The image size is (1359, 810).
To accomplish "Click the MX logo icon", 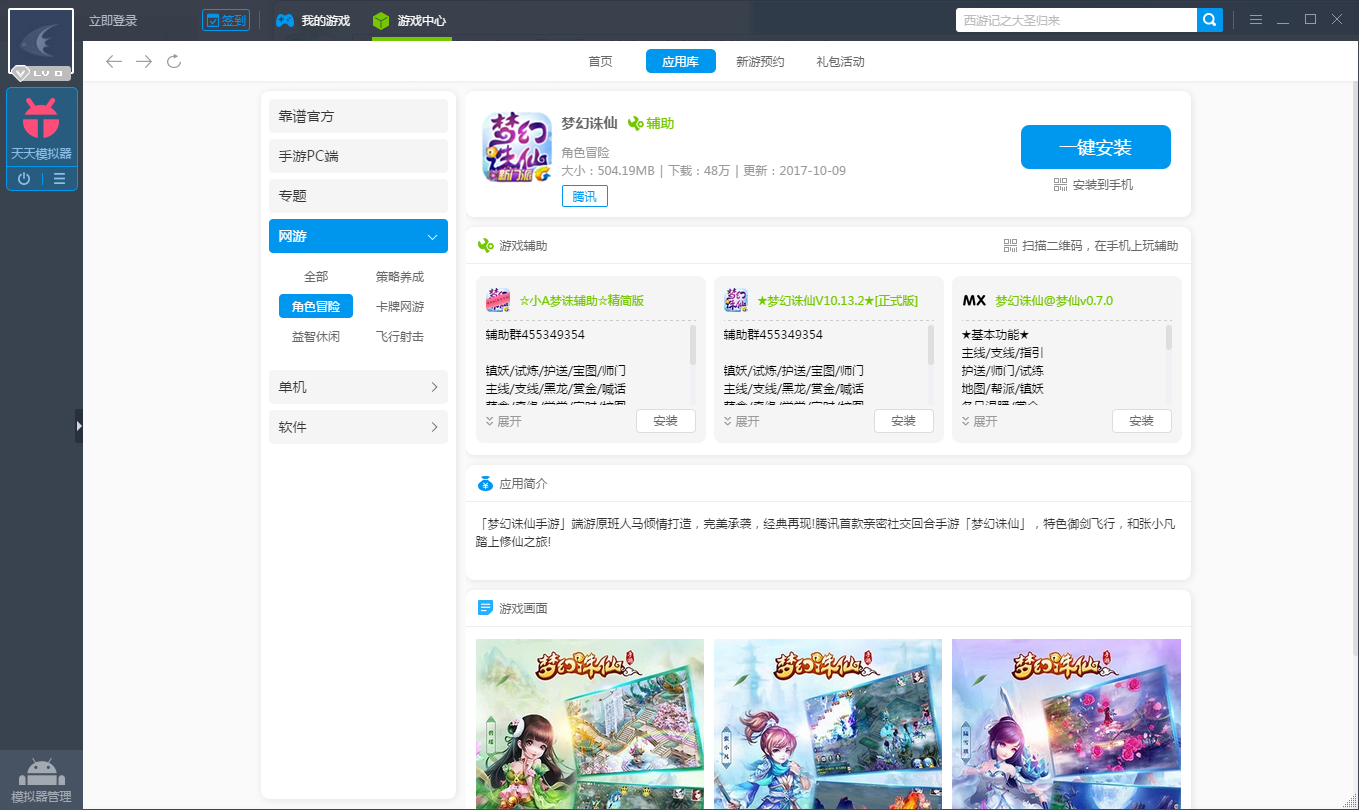I will click(x=974, y=300).
